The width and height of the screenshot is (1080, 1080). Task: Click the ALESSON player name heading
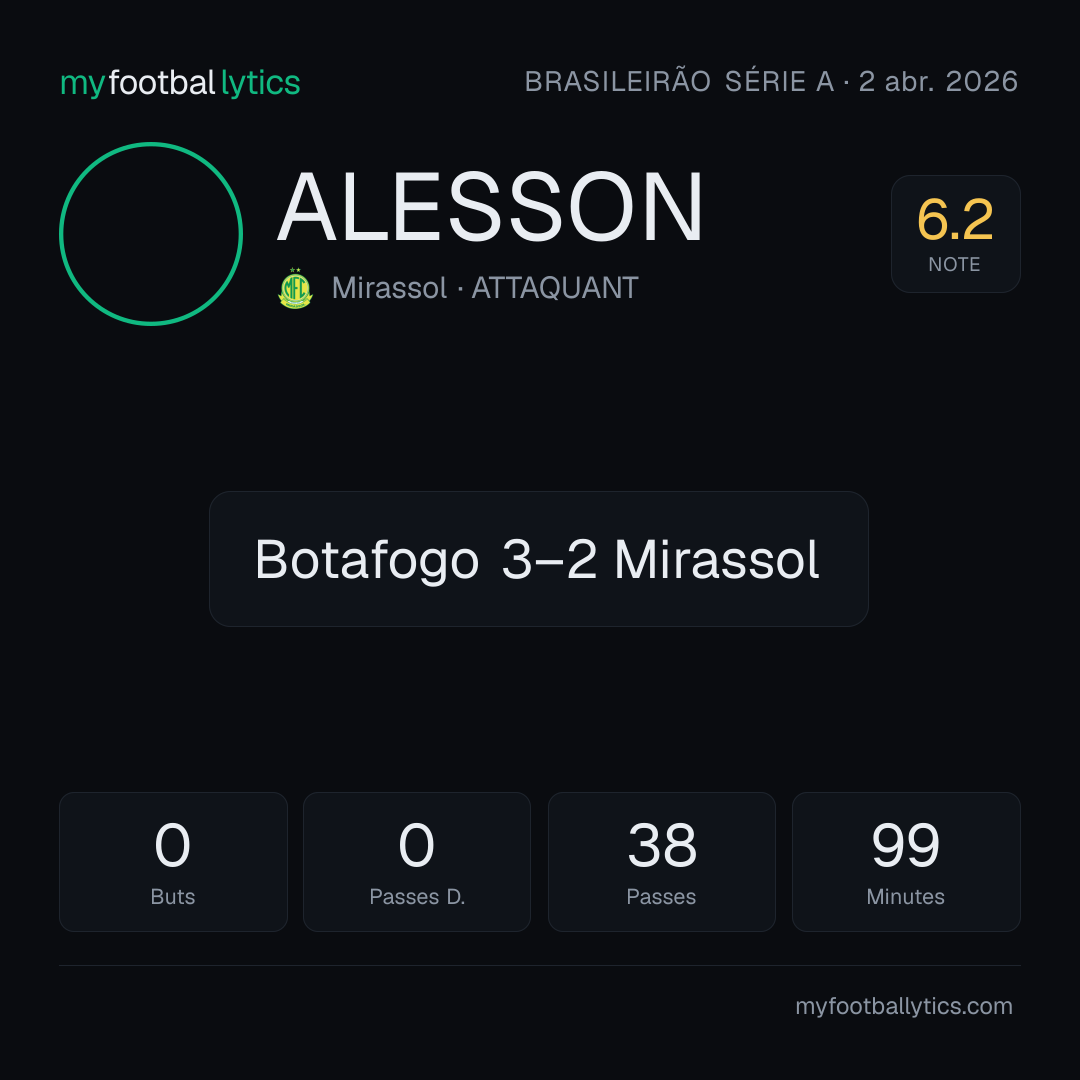[490, 207]
